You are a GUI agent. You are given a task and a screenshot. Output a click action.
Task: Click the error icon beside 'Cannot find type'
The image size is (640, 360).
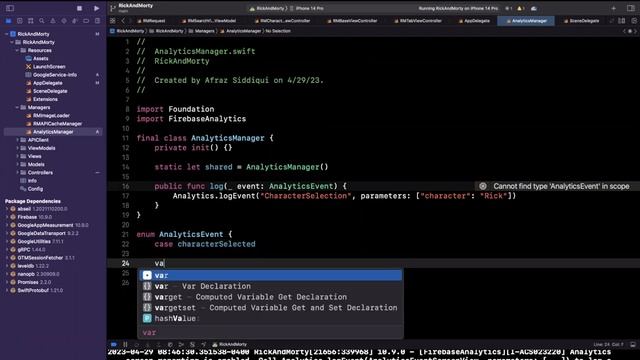click(482, 186)
